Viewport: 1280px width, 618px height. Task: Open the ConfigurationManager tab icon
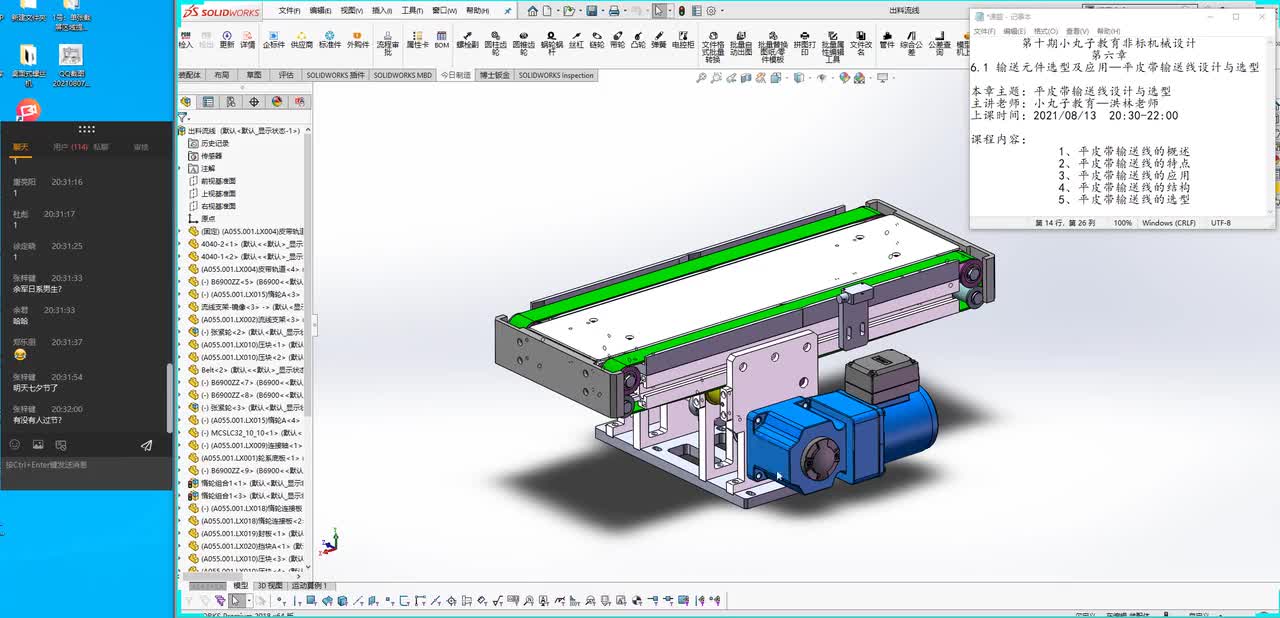coord(231,102)
